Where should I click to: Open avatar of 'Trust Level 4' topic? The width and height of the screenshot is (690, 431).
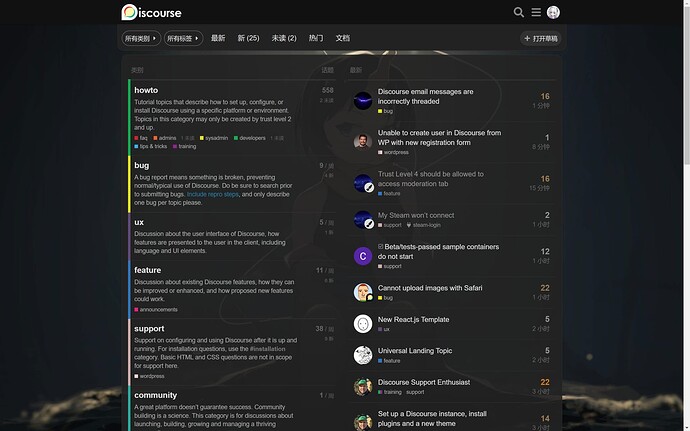tap(363, 183)
